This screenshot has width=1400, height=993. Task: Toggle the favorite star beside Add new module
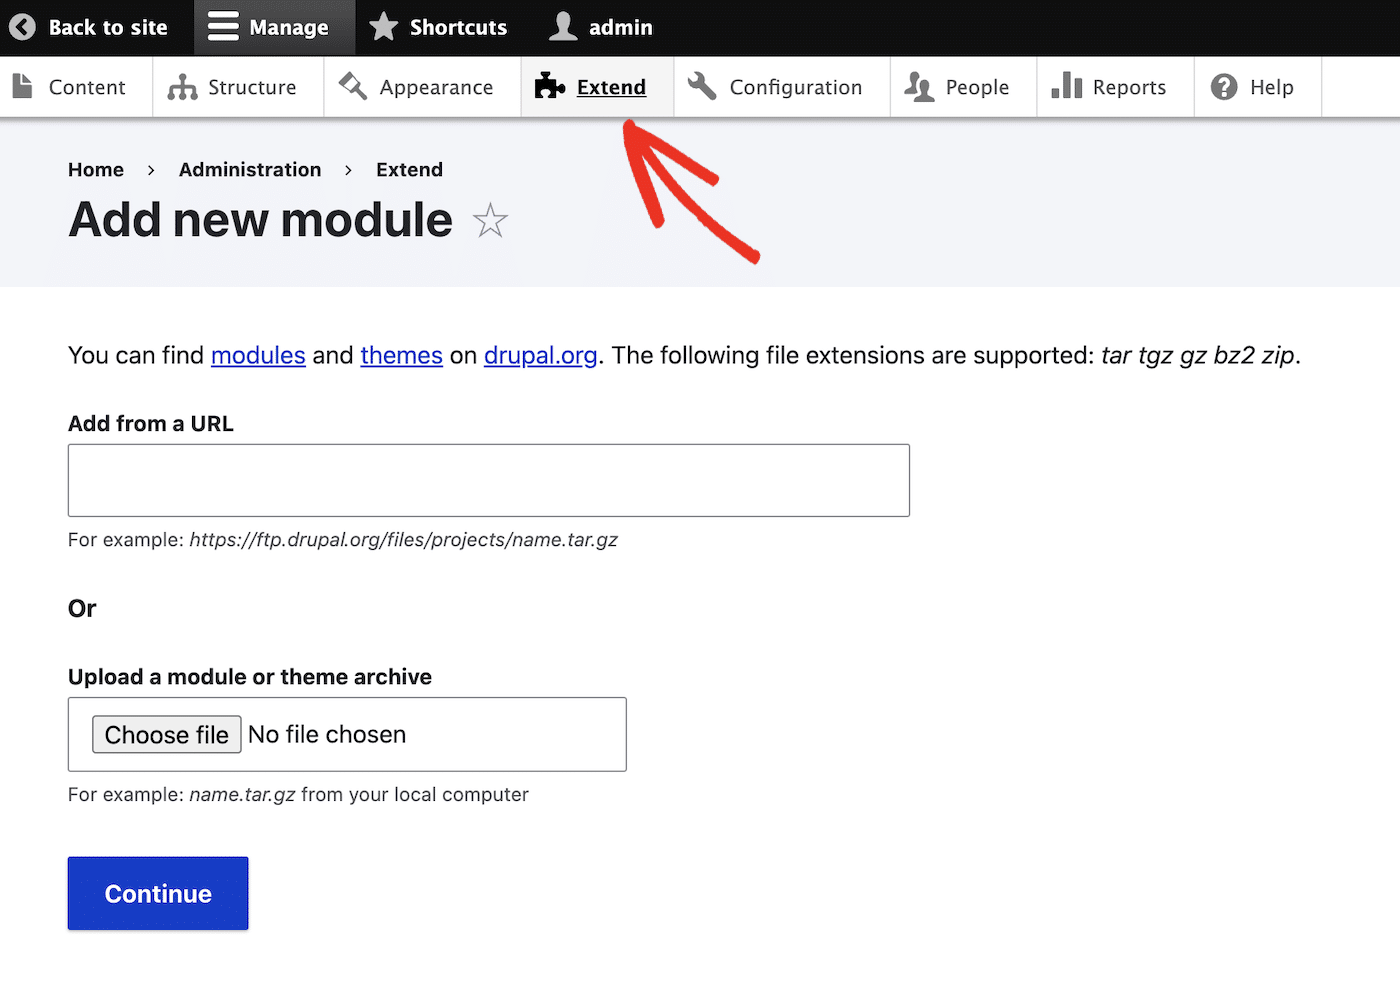coord(490,220)
